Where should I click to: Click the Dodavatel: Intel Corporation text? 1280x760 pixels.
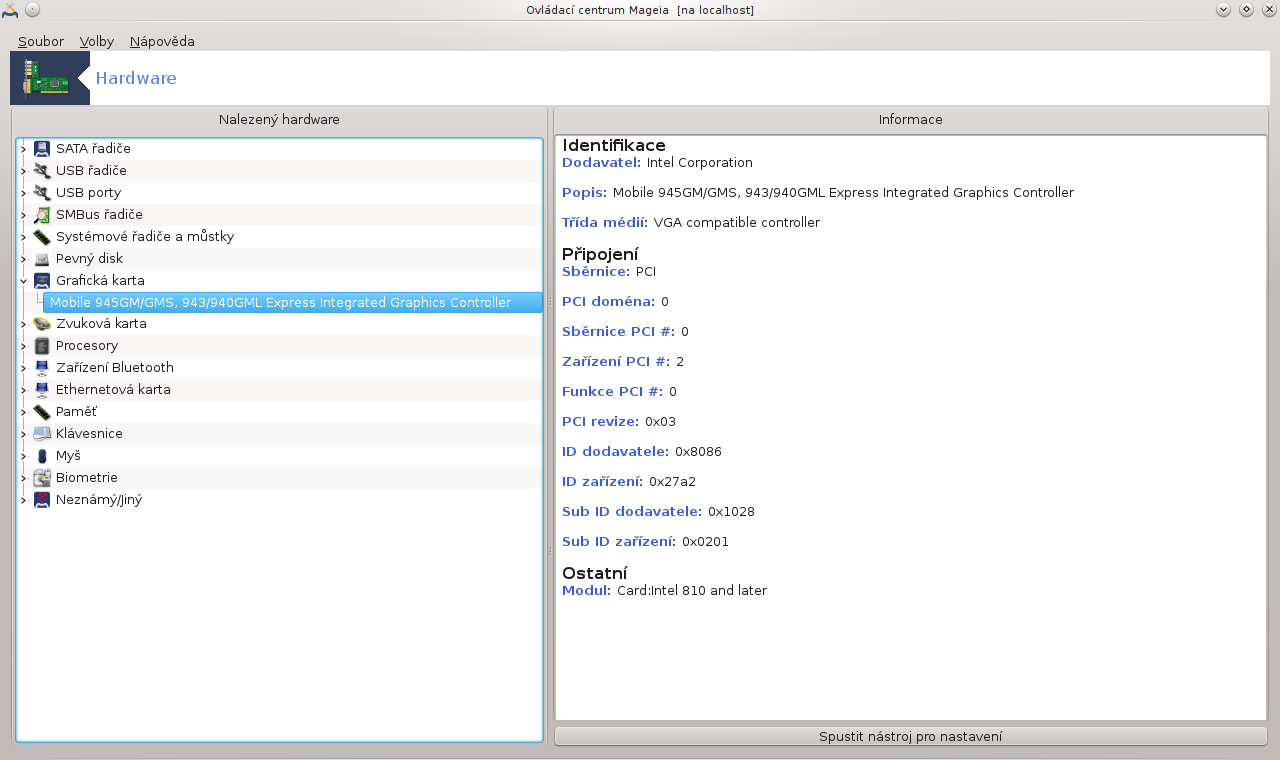click(657, 163)
